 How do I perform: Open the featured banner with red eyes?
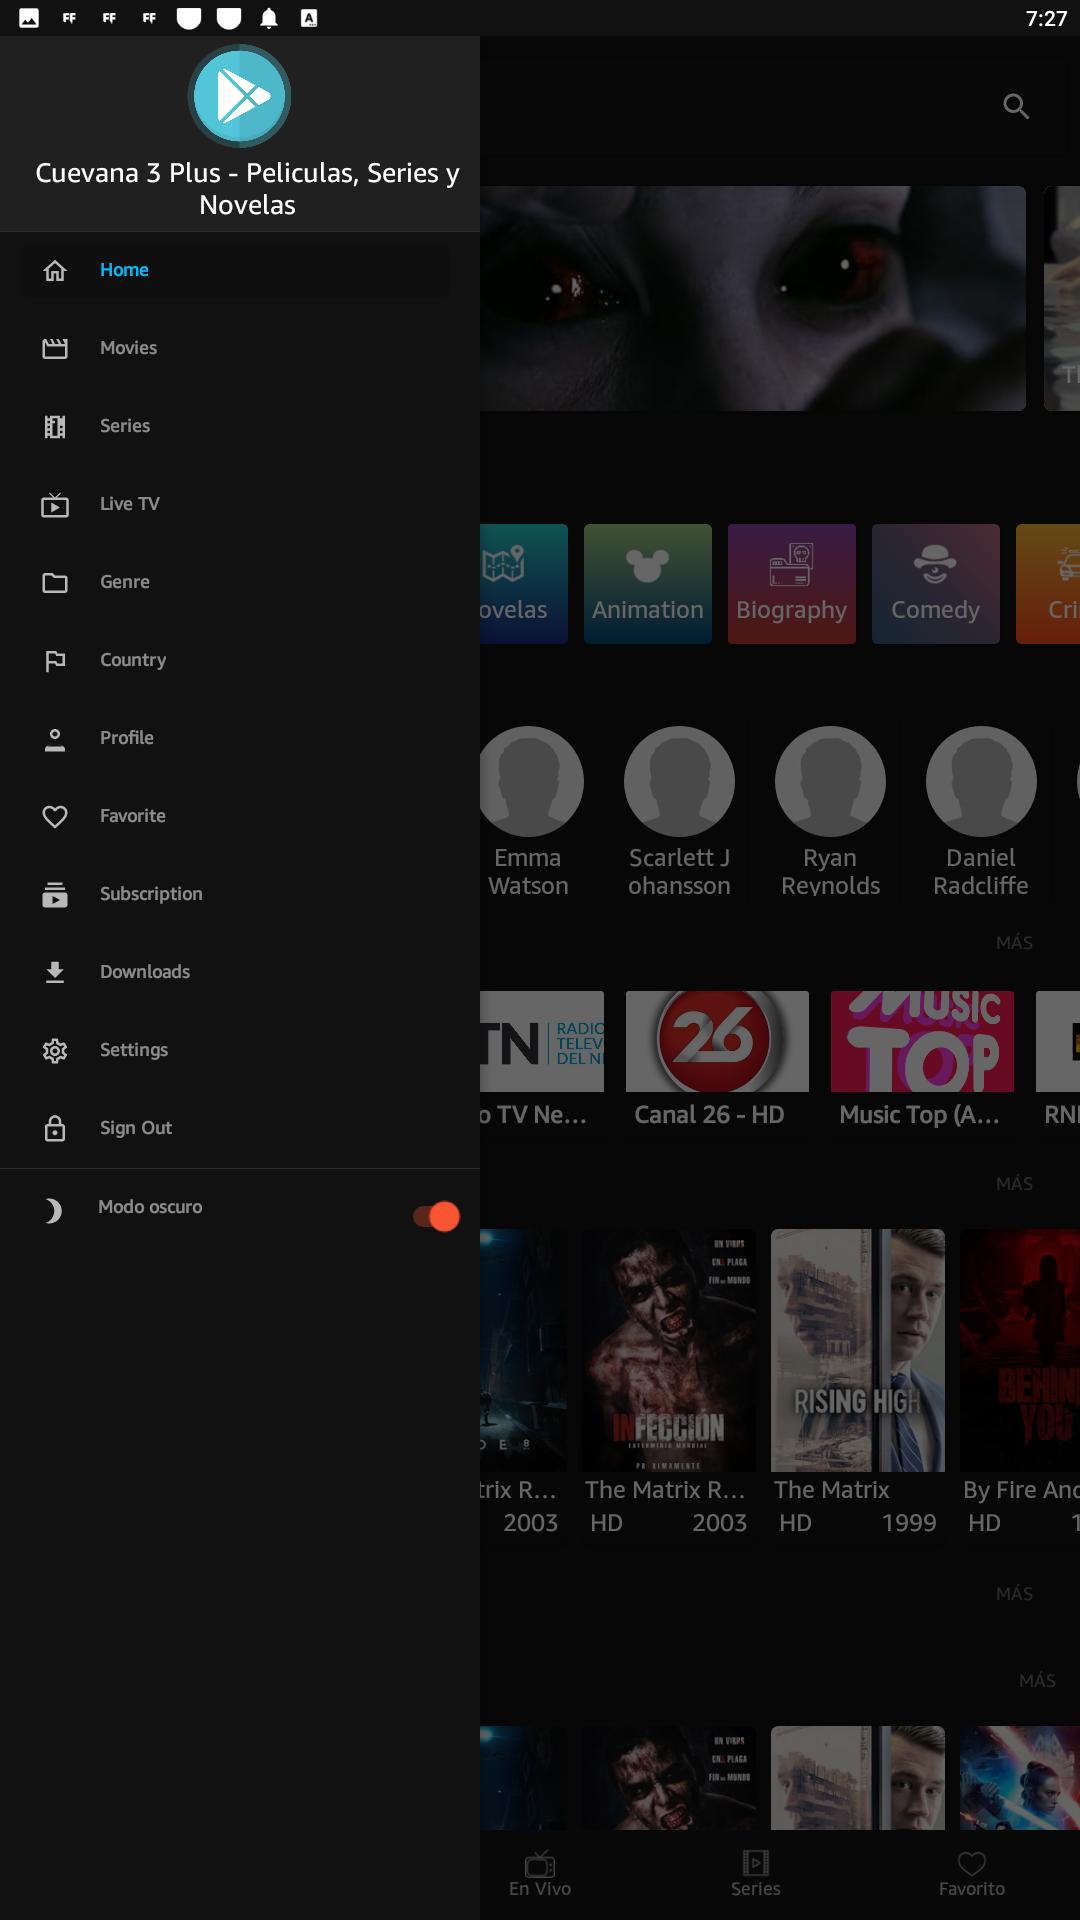(753, 298)
